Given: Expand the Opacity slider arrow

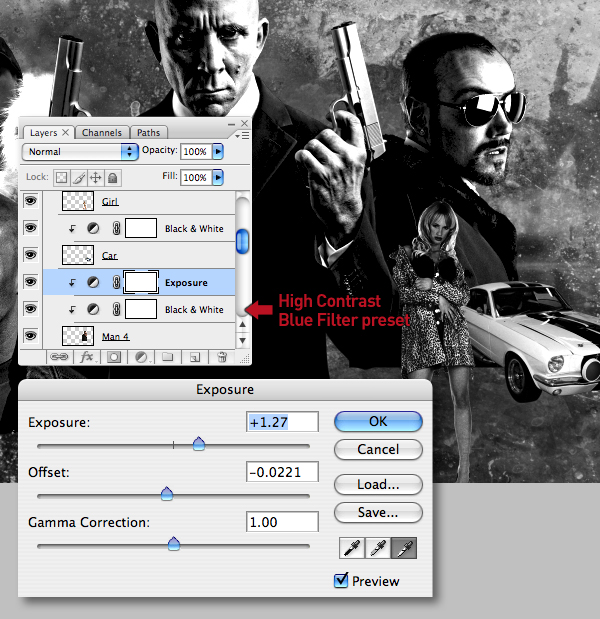Looking at the screenshot, I should point(218,151).
